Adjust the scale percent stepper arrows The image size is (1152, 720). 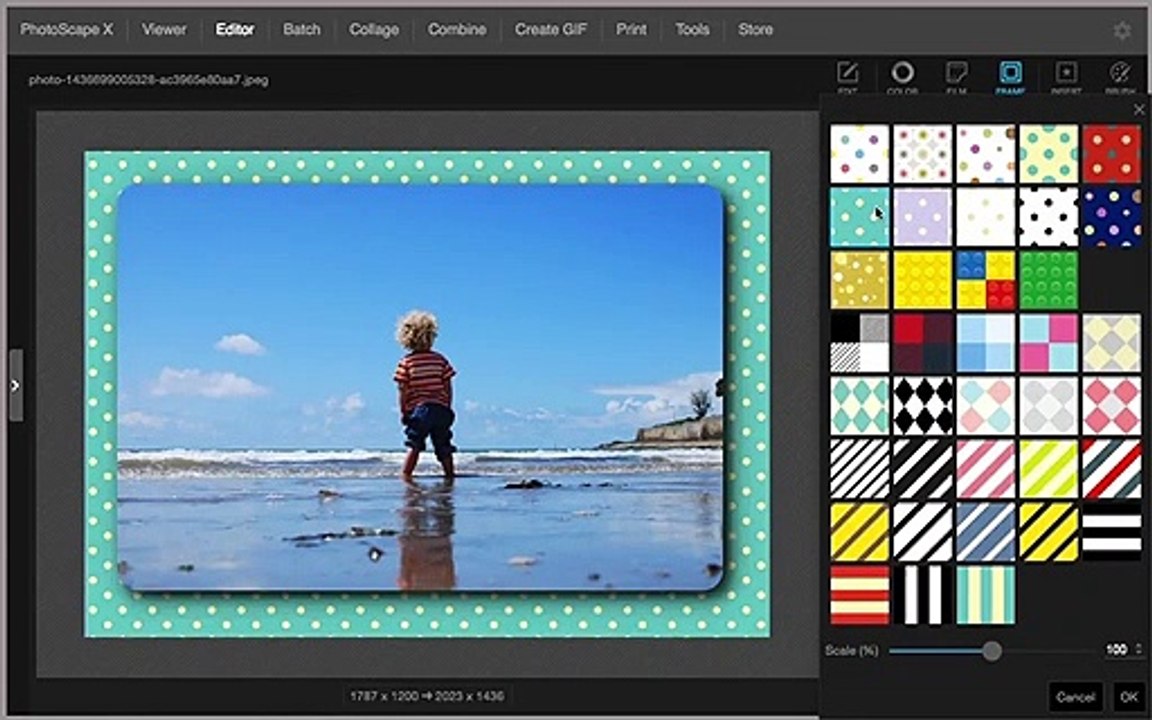(1140, 649)
